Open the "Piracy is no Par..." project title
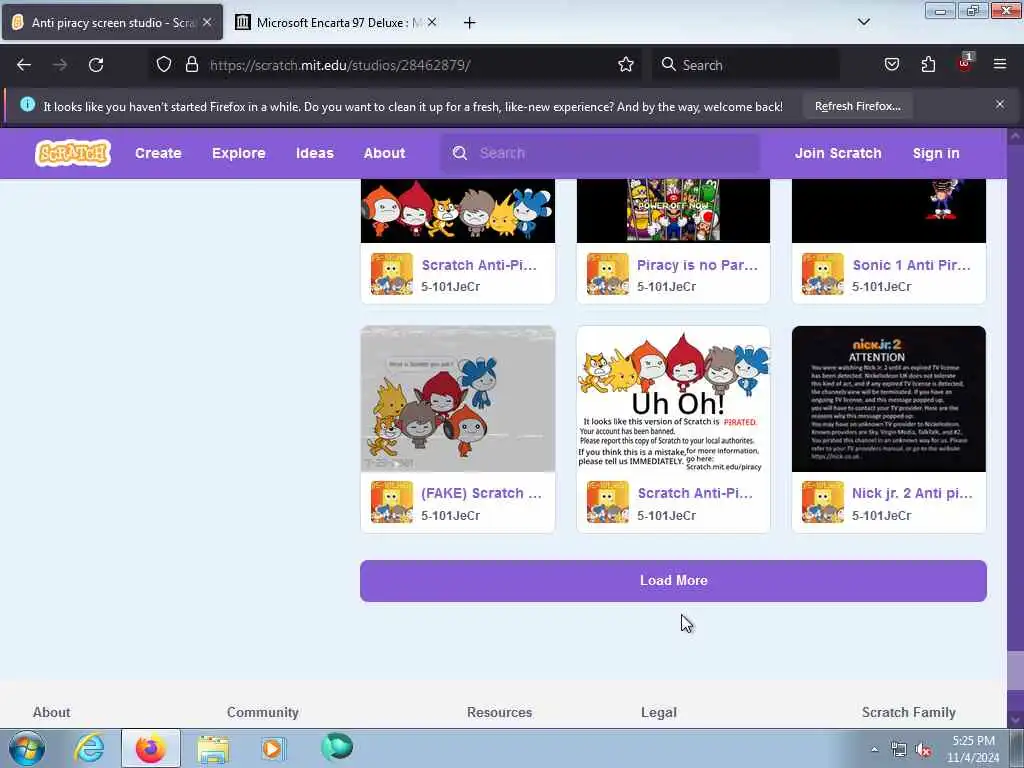The image size is (1024, 768). pos(697,265)
